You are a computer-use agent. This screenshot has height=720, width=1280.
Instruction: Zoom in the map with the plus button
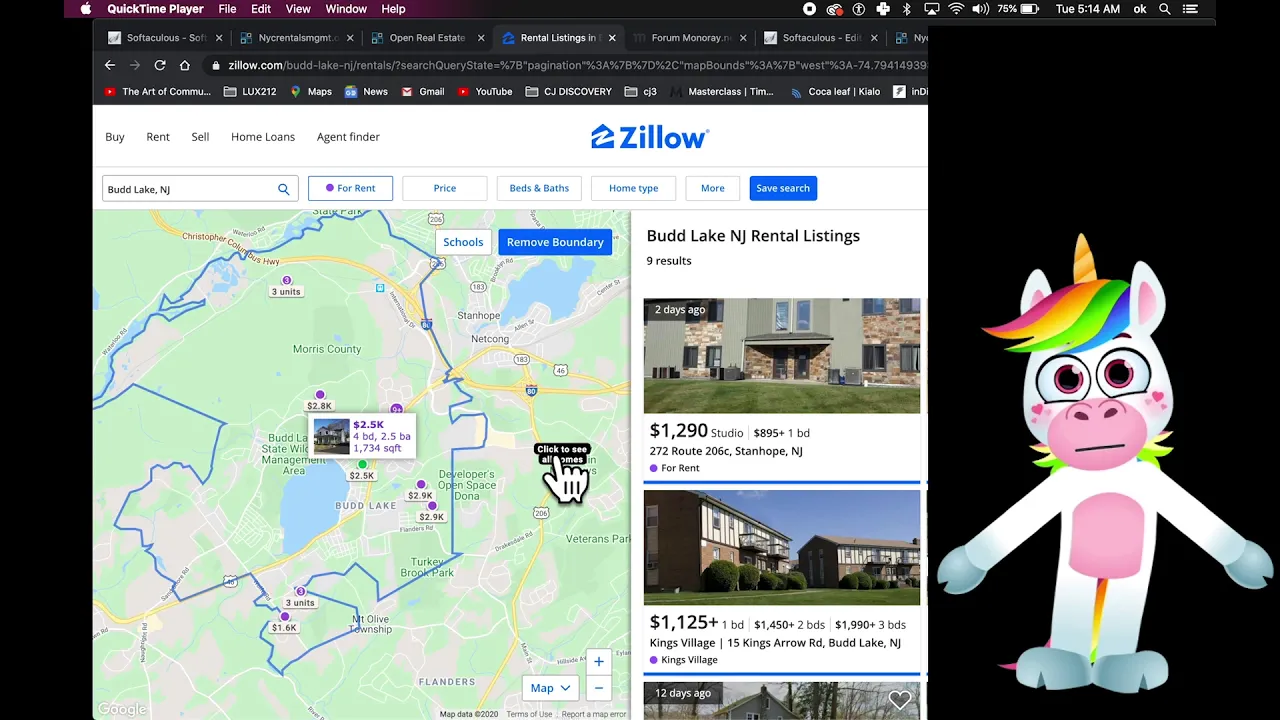click(x=598, y=661)
